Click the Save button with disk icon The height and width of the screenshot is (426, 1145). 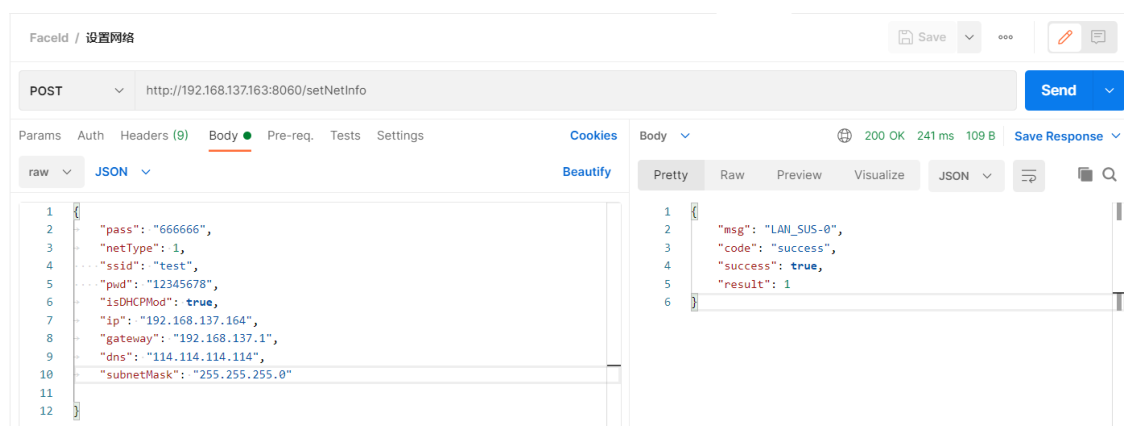[922, 37]
